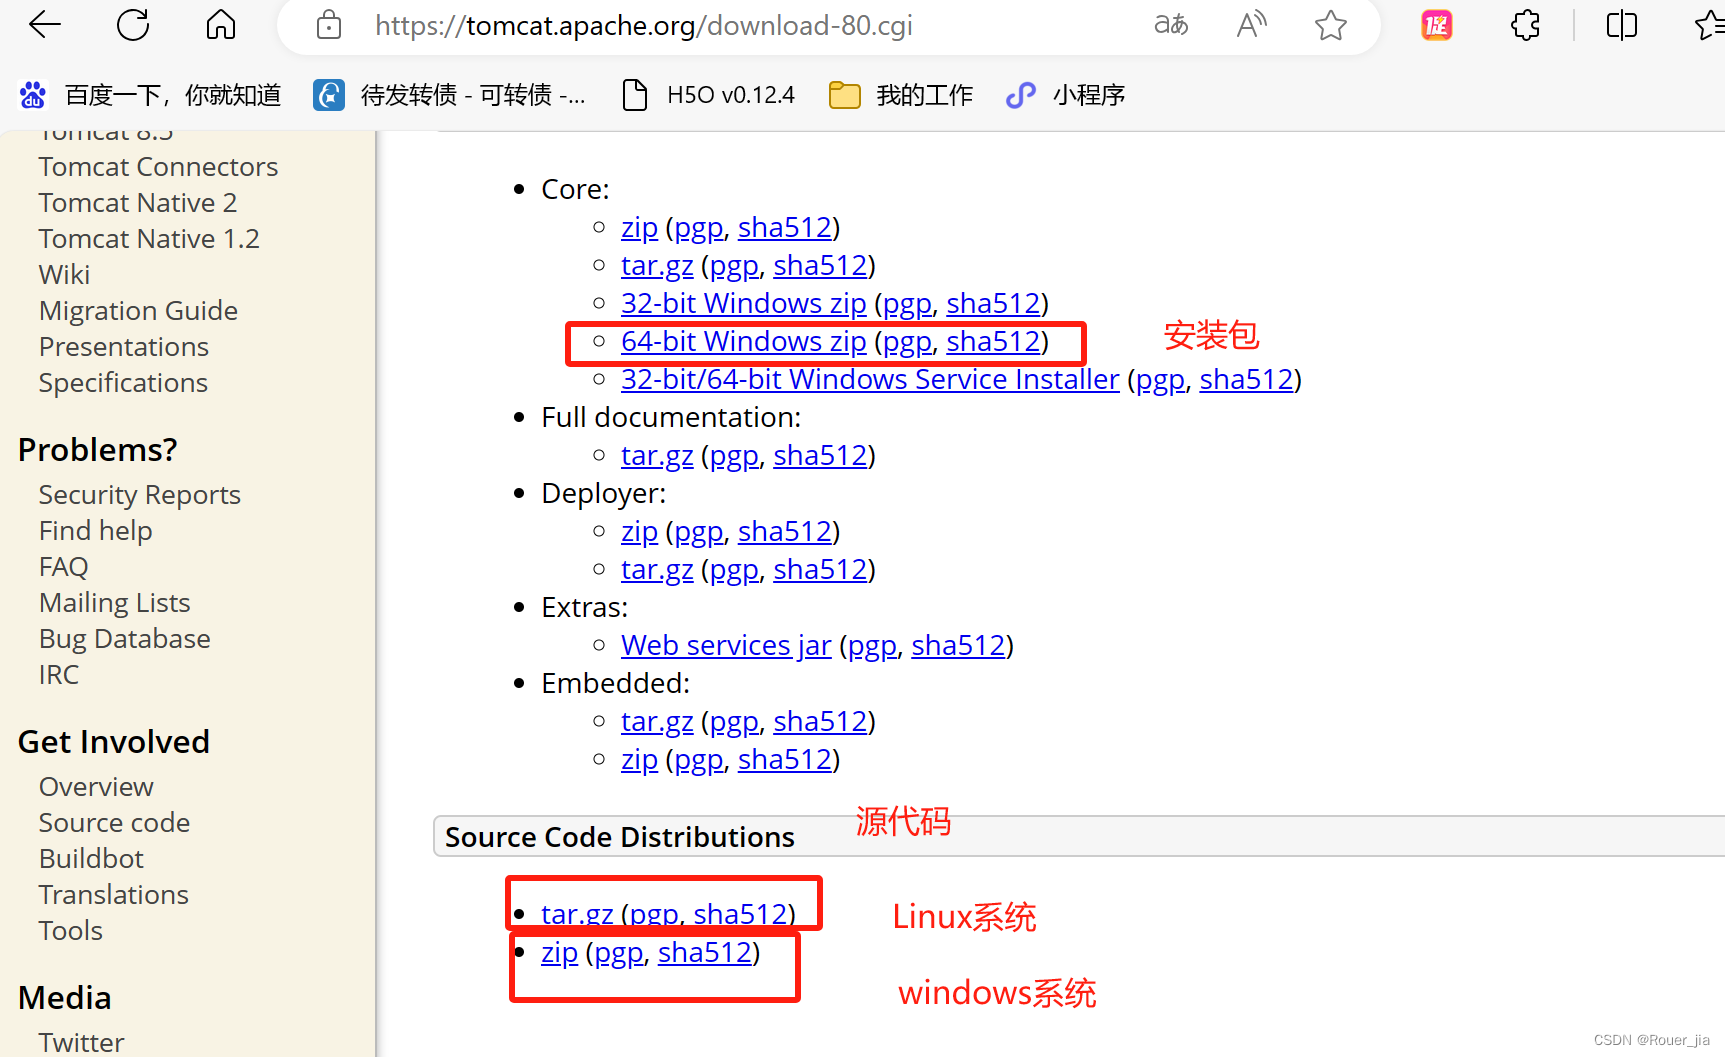Viewport: 1725px width, 1057px height.
Task: Open Presentations in sidebar
Action: 124,347
